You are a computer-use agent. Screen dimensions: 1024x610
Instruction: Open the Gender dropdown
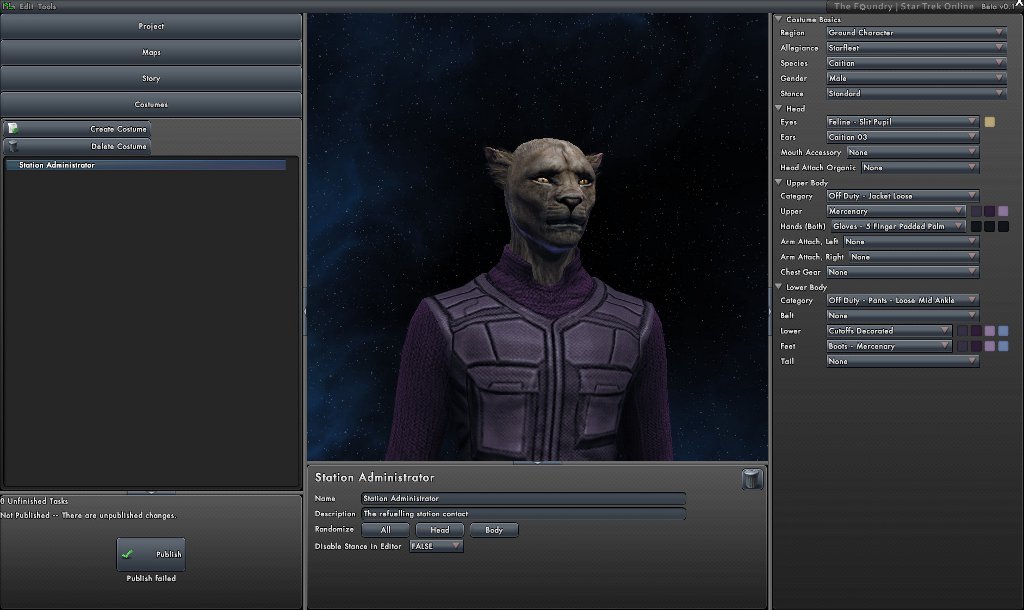[x=916, y=78]
